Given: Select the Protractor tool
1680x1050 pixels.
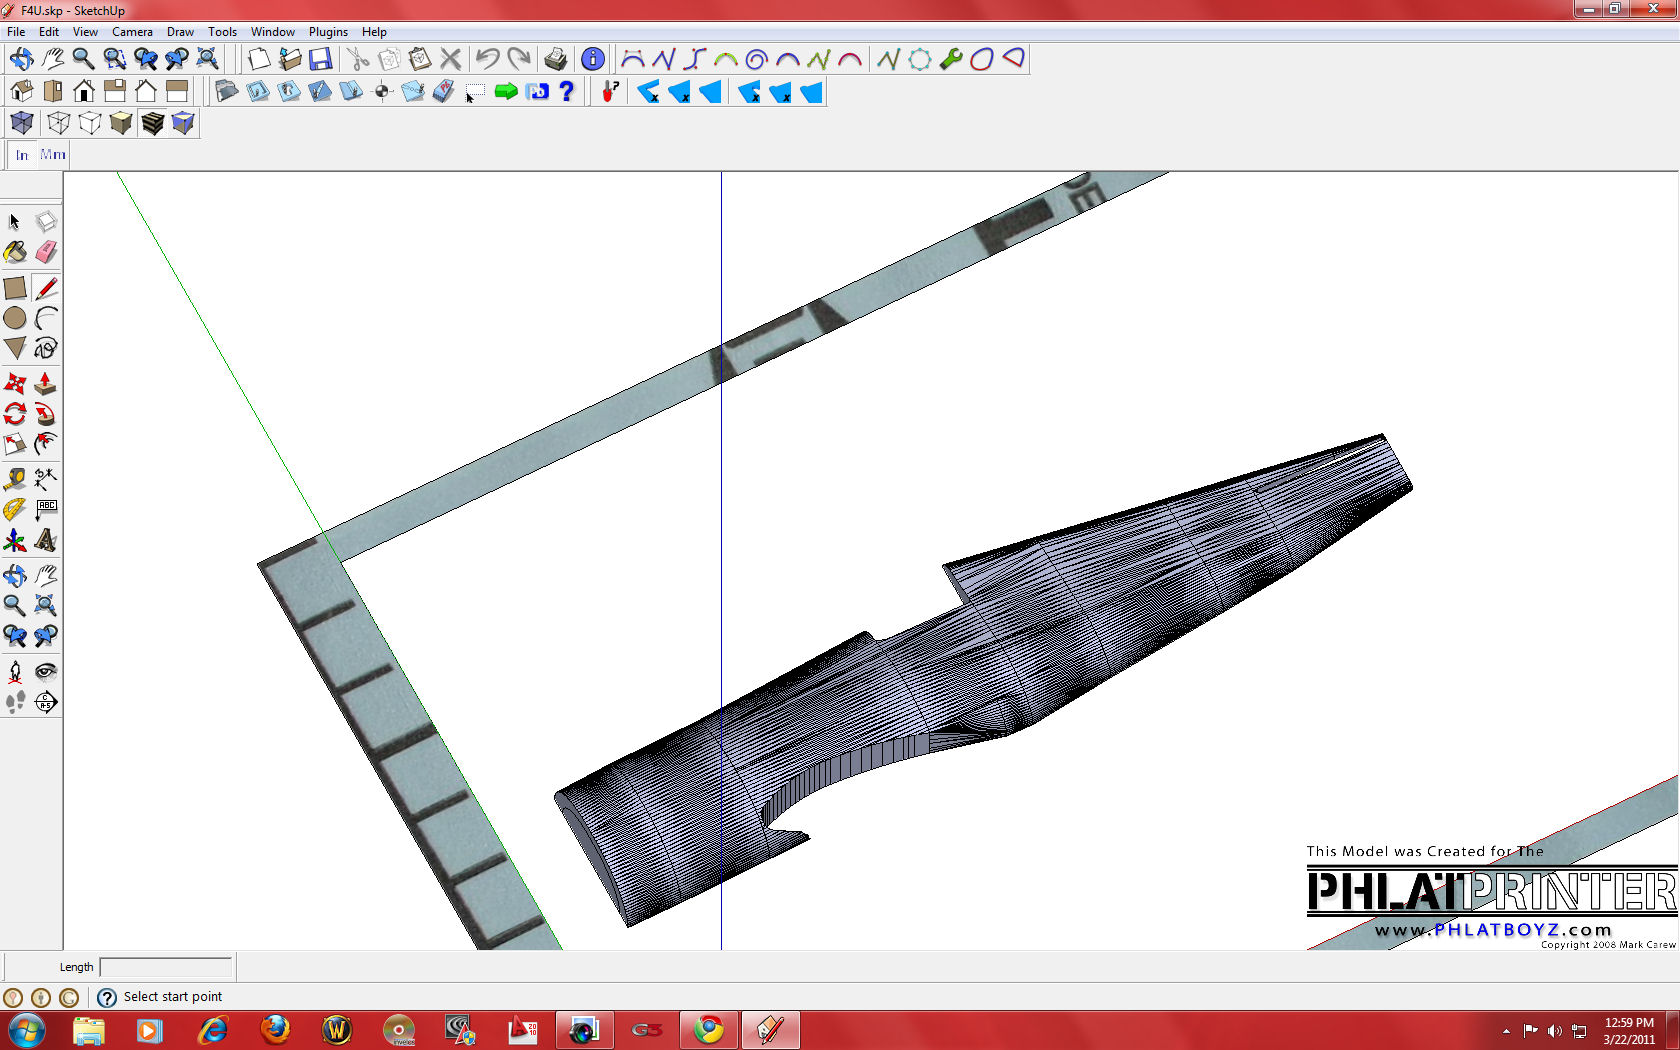Looking at the screenshot, I should 15,510.
